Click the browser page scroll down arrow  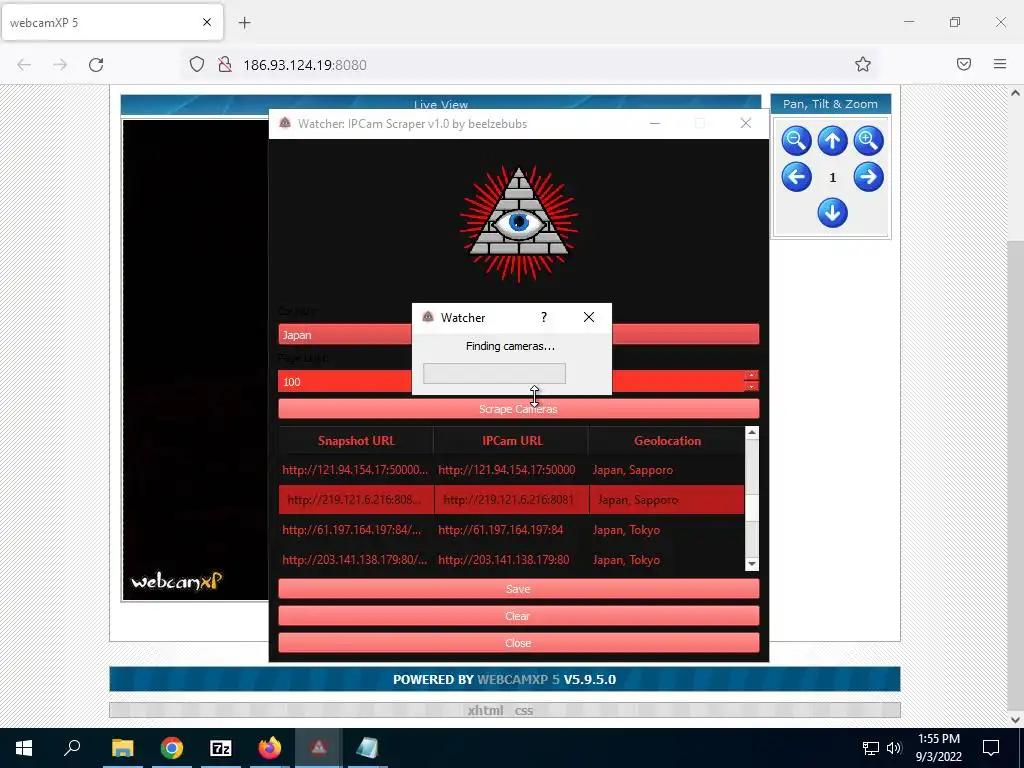click(1015, 719)
